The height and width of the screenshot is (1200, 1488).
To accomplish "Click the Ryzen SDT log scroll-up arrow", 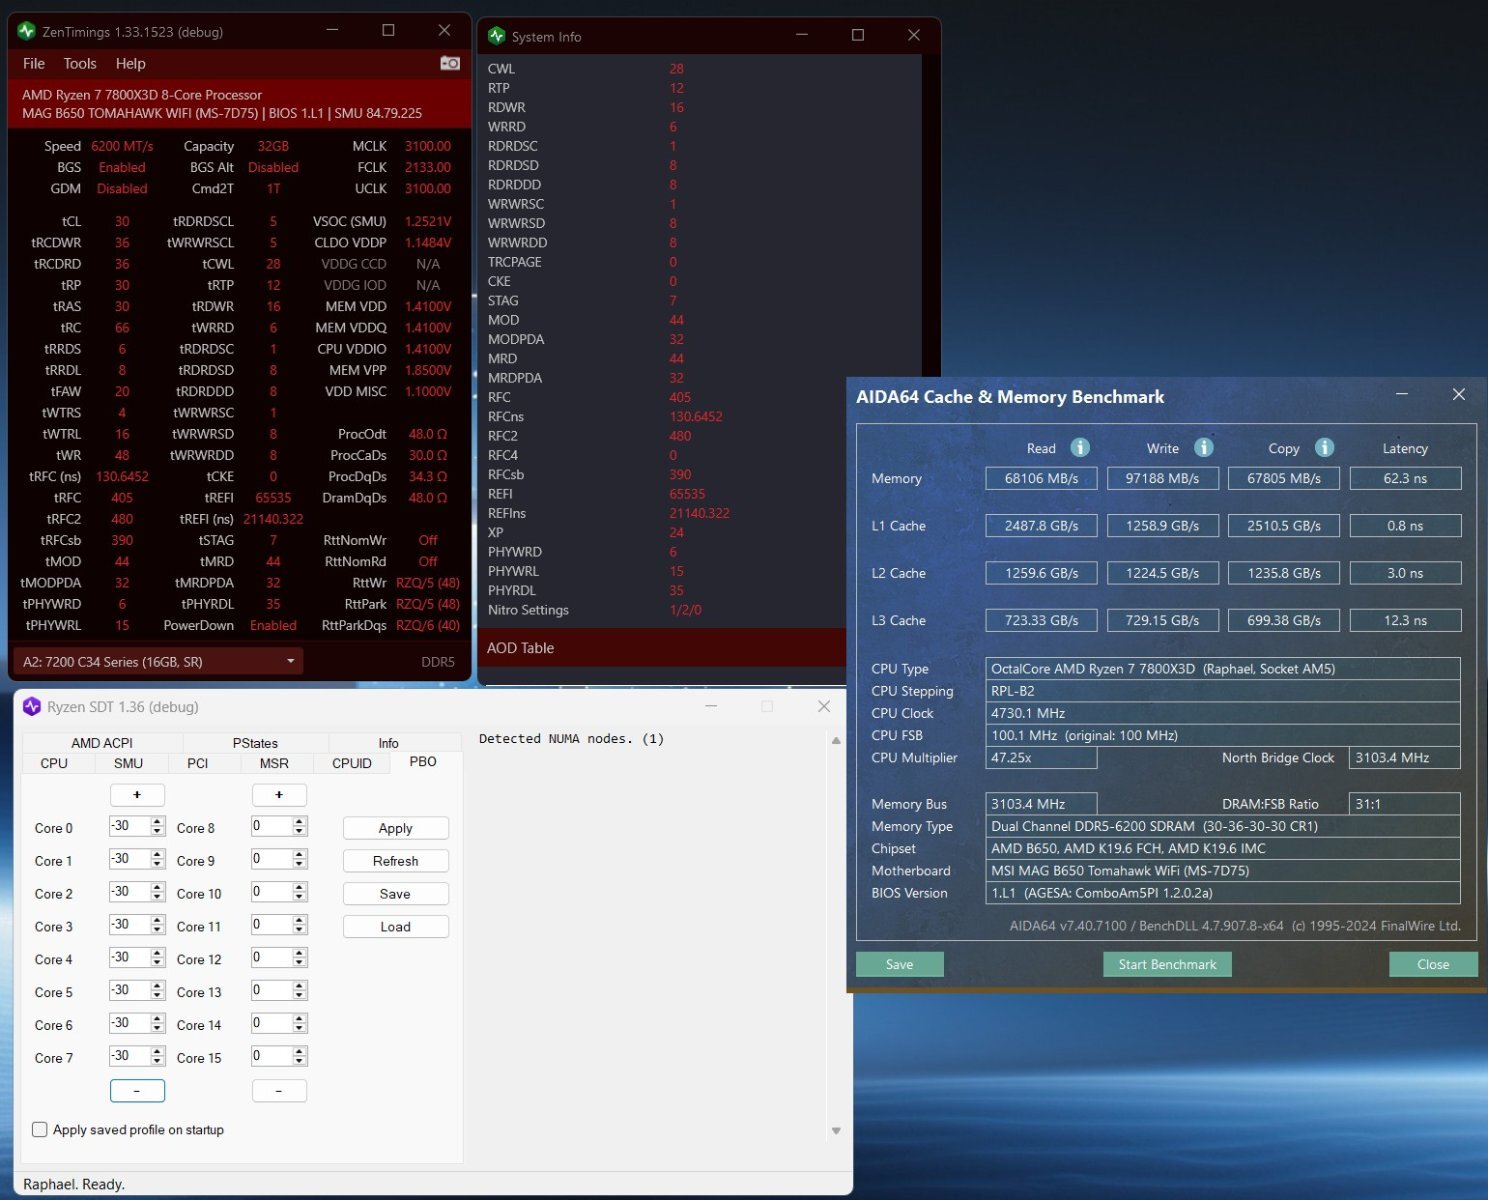I will pos(836,741).
